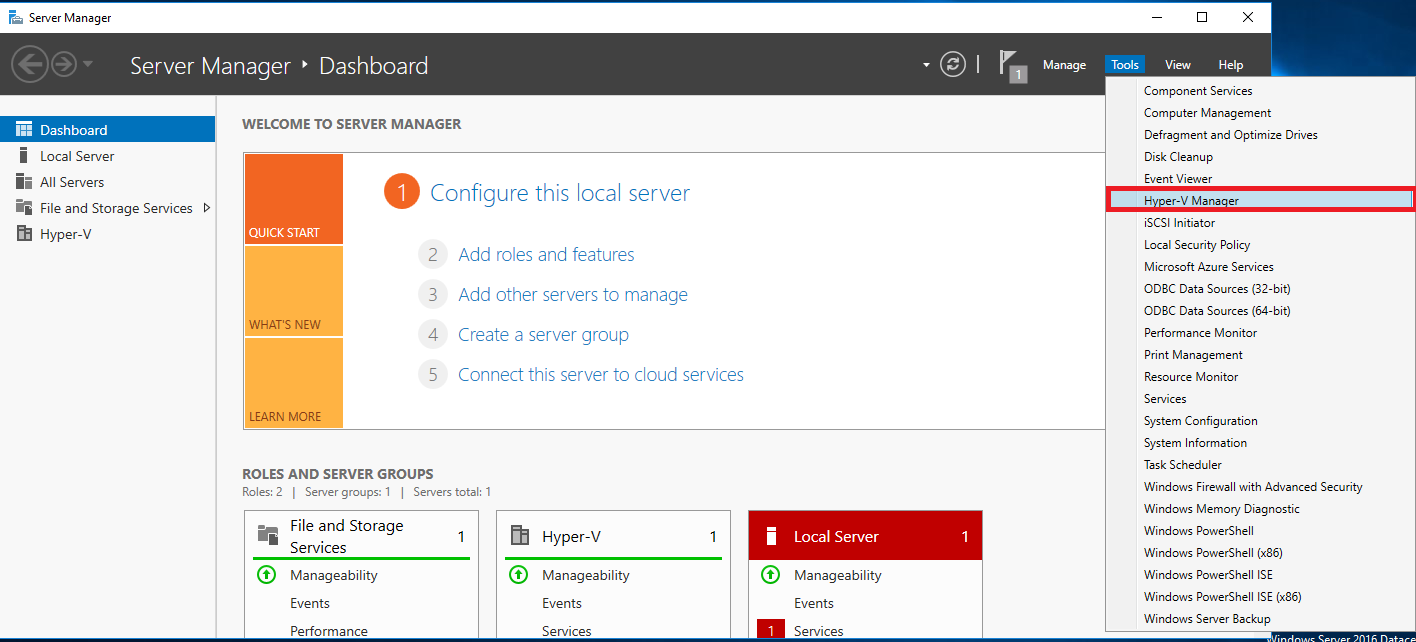
Task: Click the Refresh dashboard icon
Action: point(953,65)
